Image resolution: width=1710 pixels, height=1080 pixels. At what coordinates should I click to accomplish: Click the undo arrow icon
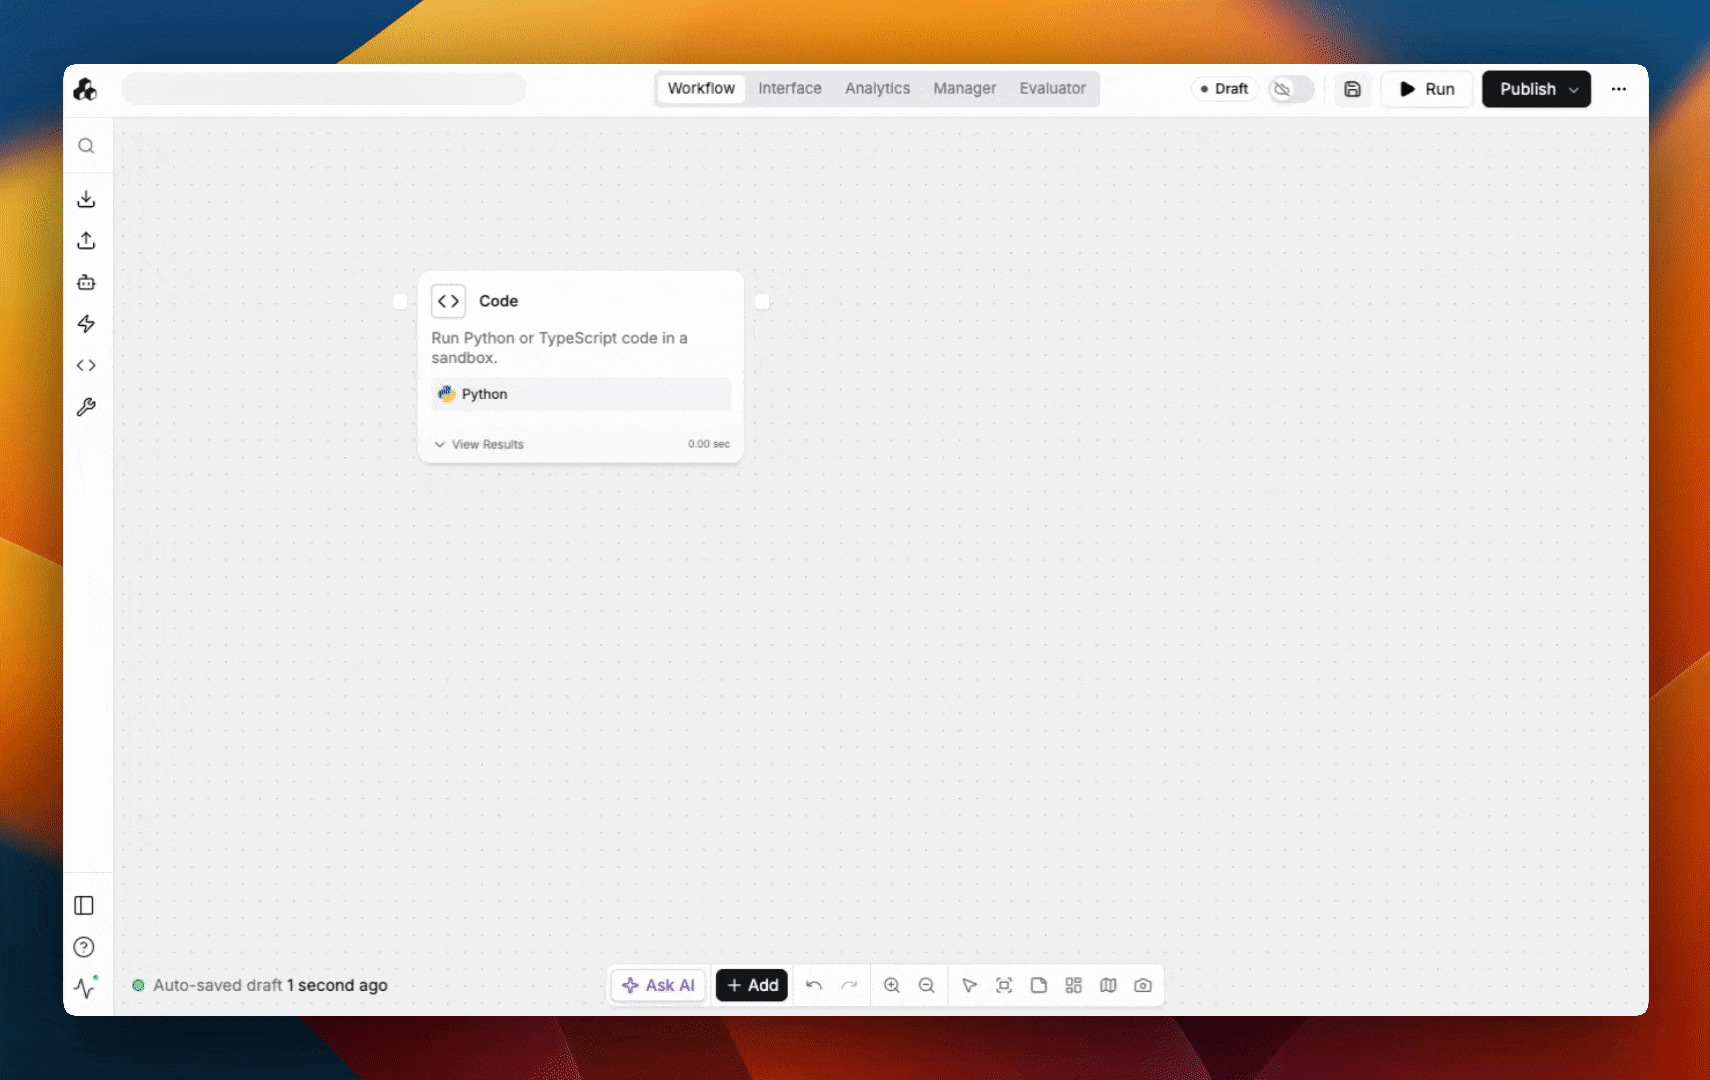coord(814,986)
